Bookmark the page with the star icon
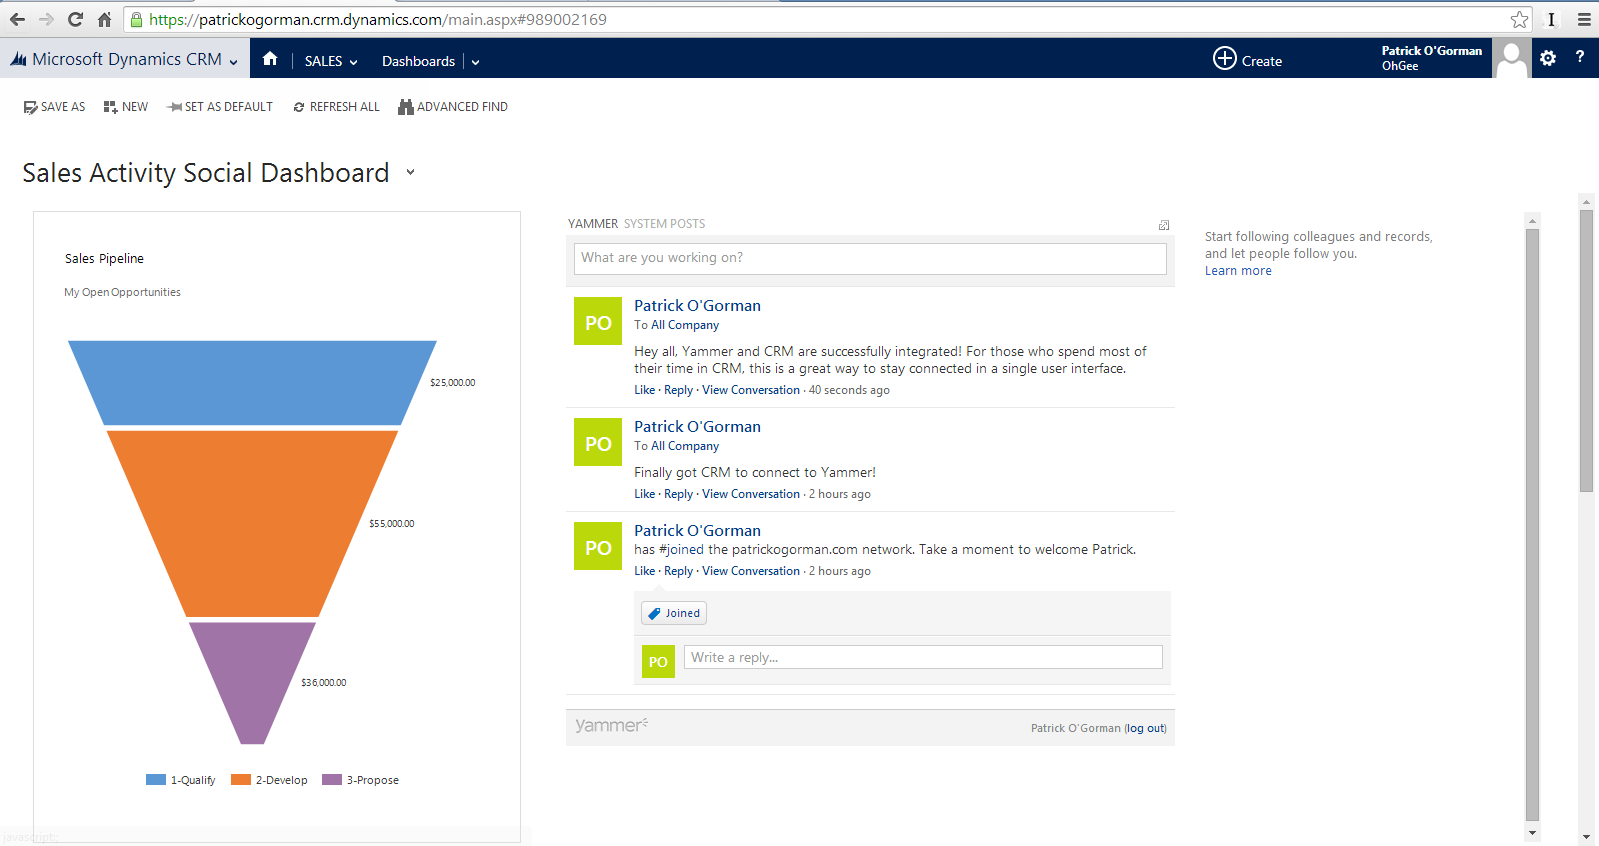 [1519, 19]
